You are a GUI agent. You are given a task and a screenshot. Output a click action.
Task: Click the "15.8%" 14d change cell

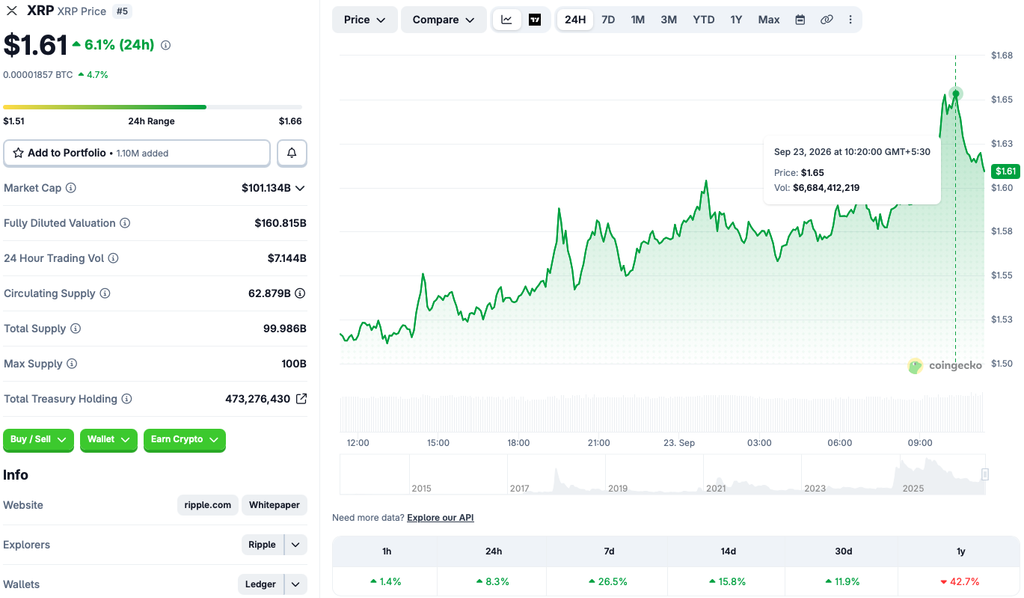click(x=726, y=582)
